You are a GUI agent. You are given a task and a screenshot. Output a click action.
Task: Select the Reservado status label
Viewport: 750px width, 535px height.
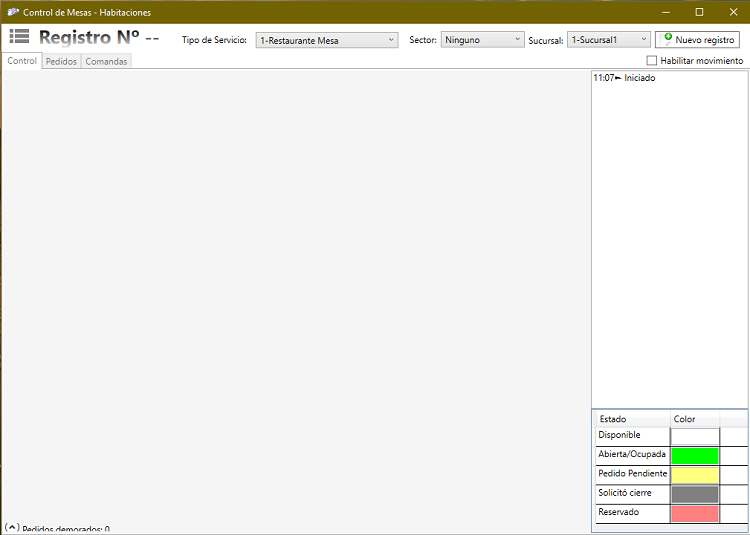(x=618, y=512)
